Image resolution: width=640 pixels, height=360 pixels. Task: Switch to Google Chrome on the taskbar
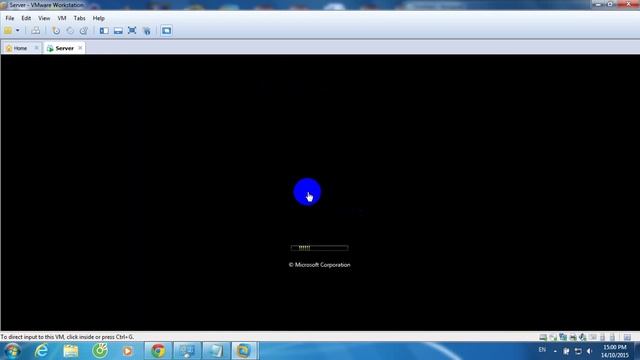pos(158,351)
